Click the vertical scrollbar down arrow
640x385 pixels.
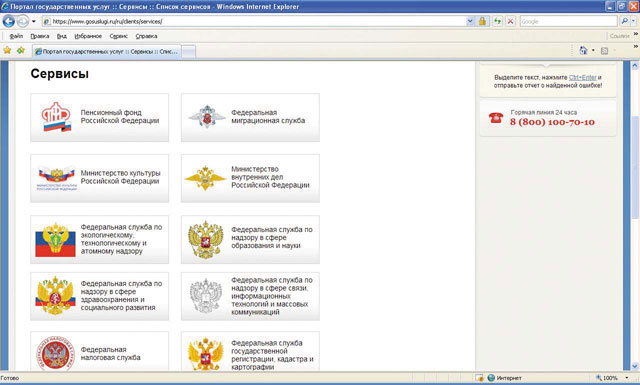click(635, 366)
